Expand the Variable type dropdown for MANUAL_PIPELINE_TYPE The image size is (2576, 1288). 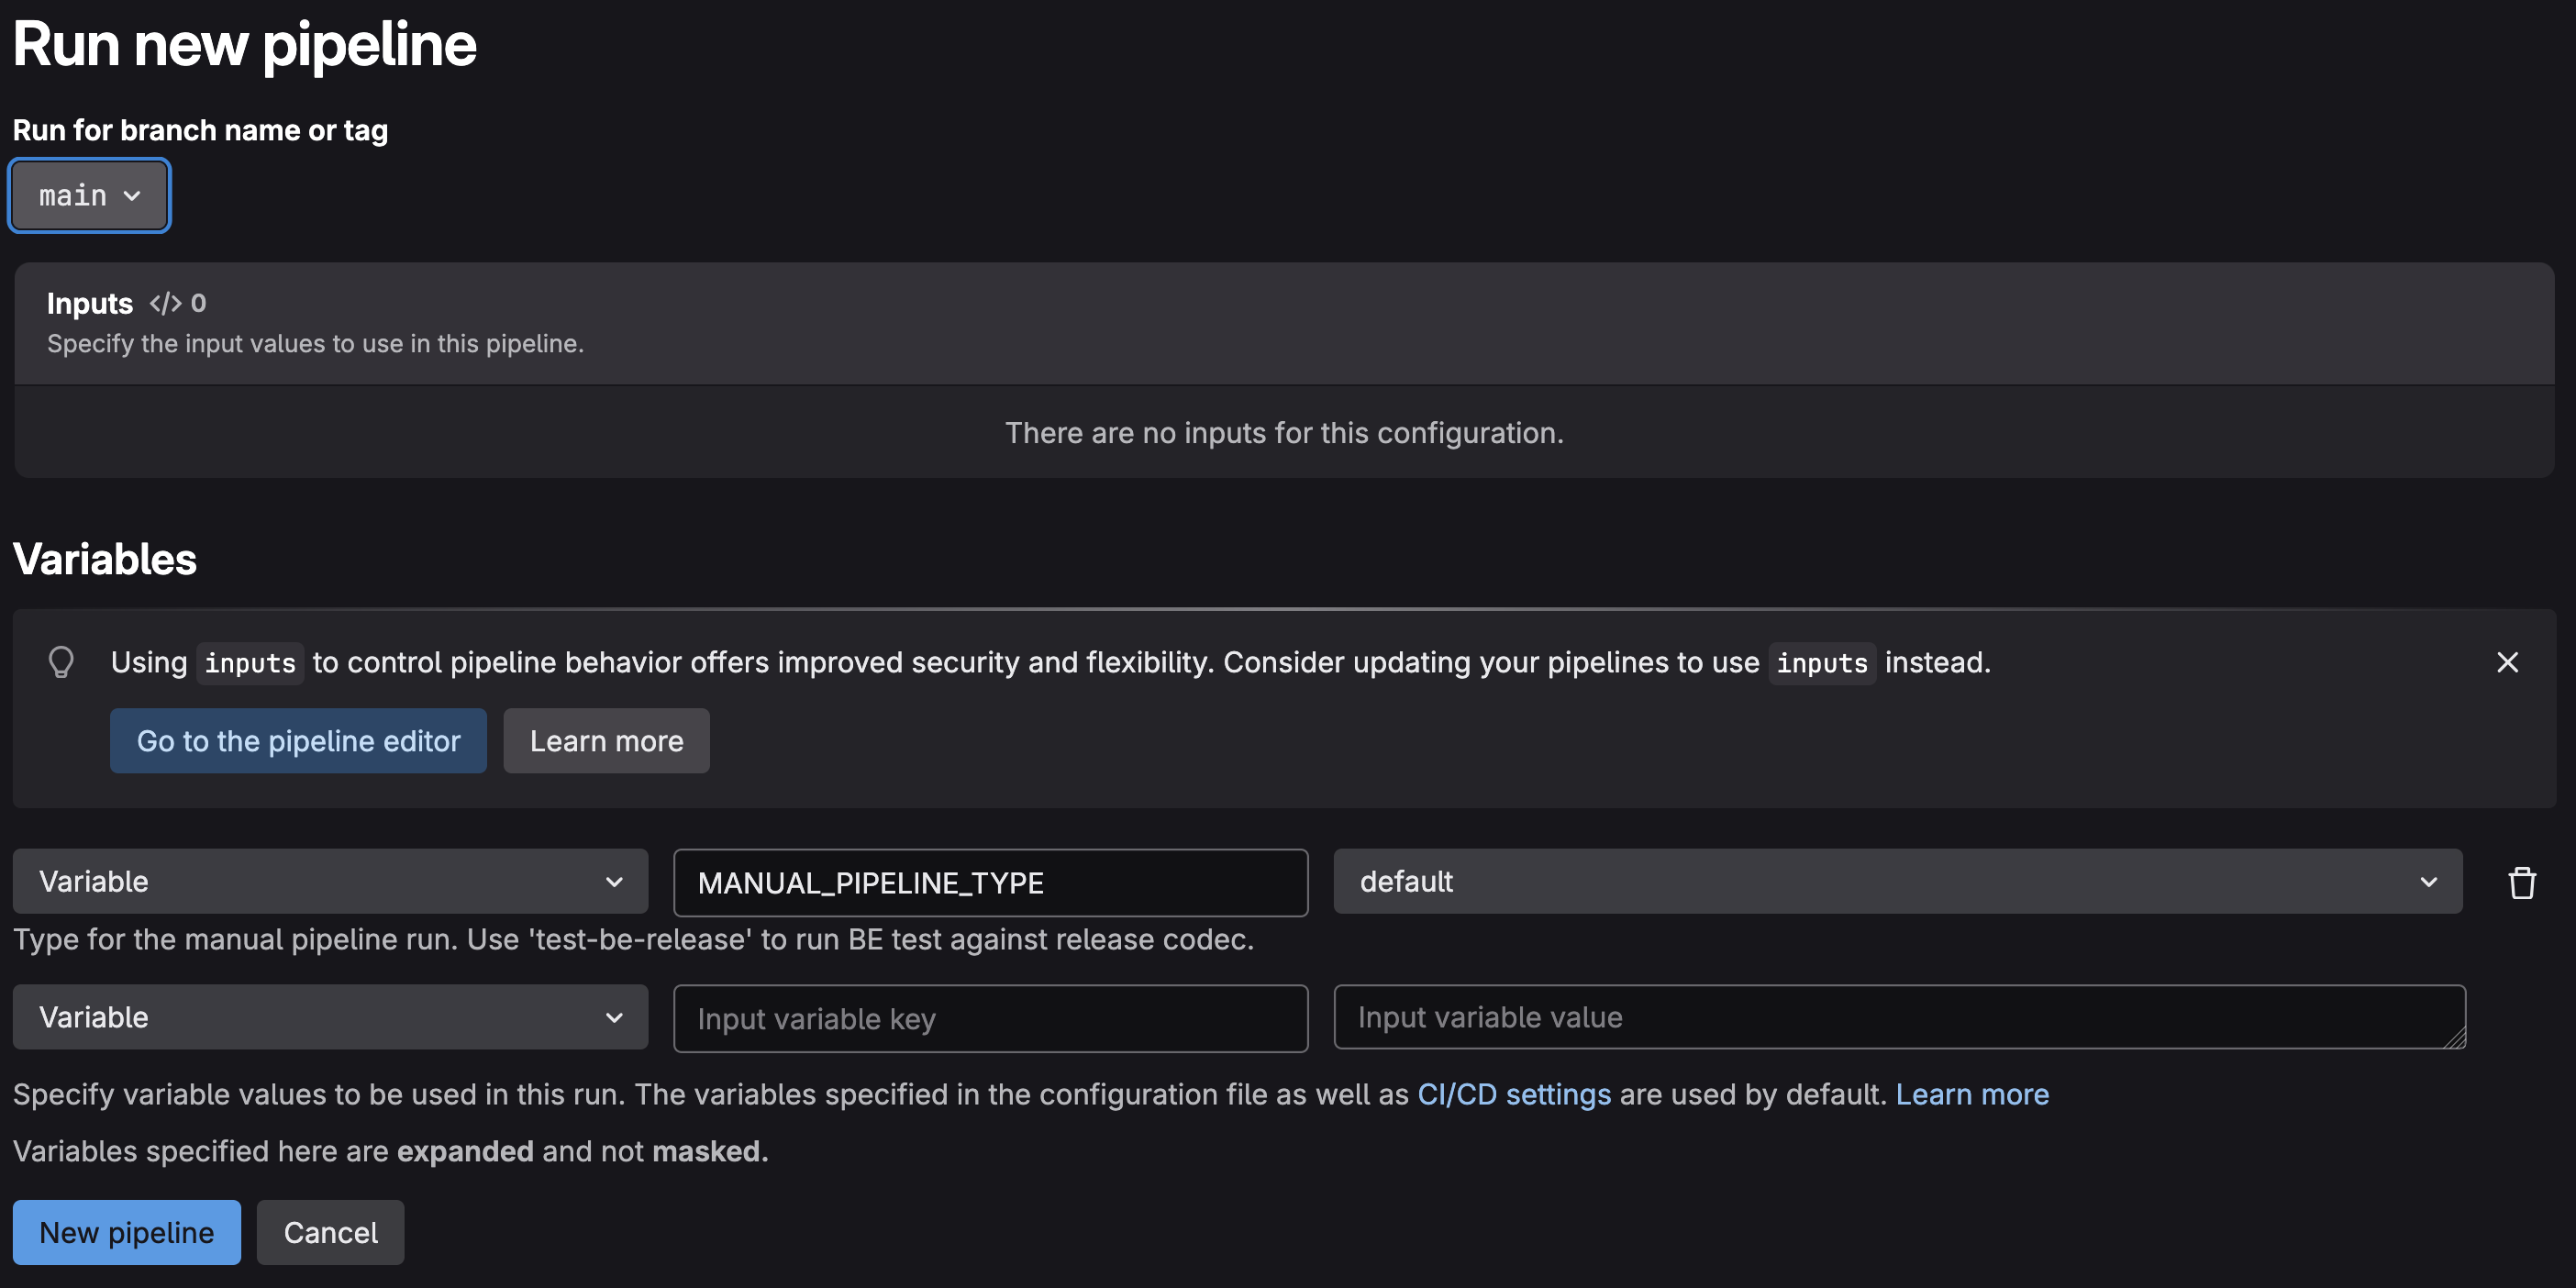coord(330,882)
